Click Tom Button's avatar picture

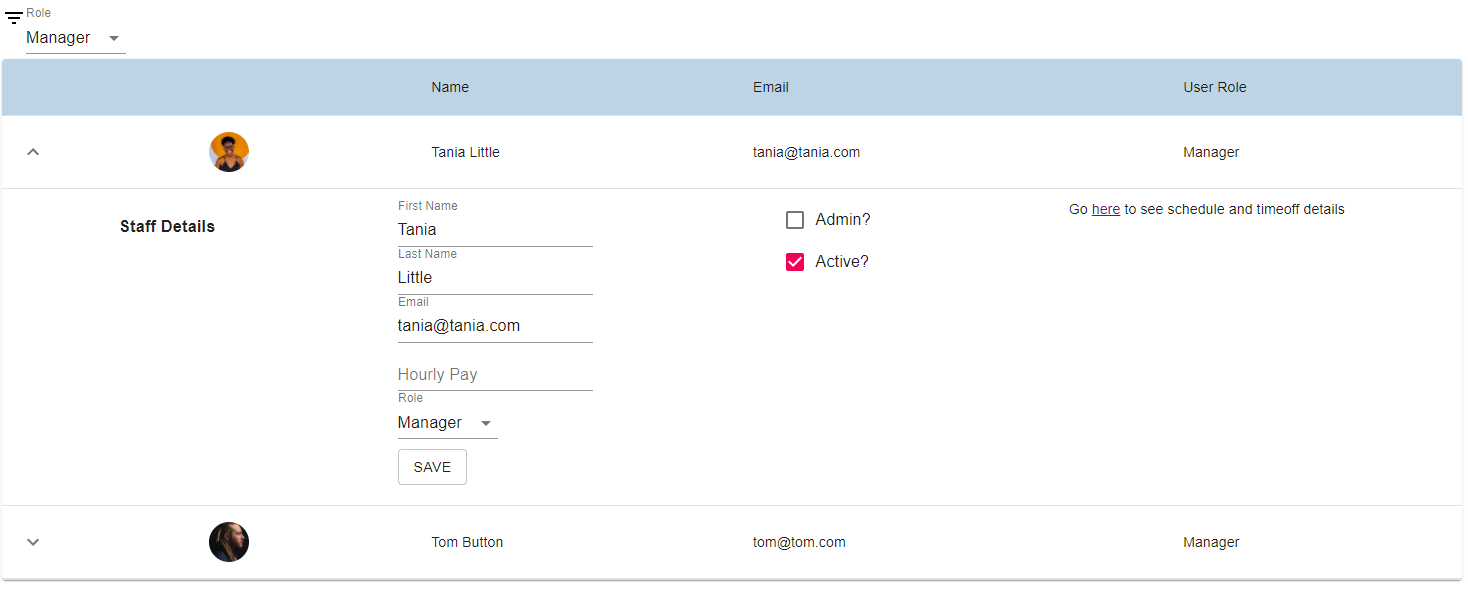click(x=229, y=542)
